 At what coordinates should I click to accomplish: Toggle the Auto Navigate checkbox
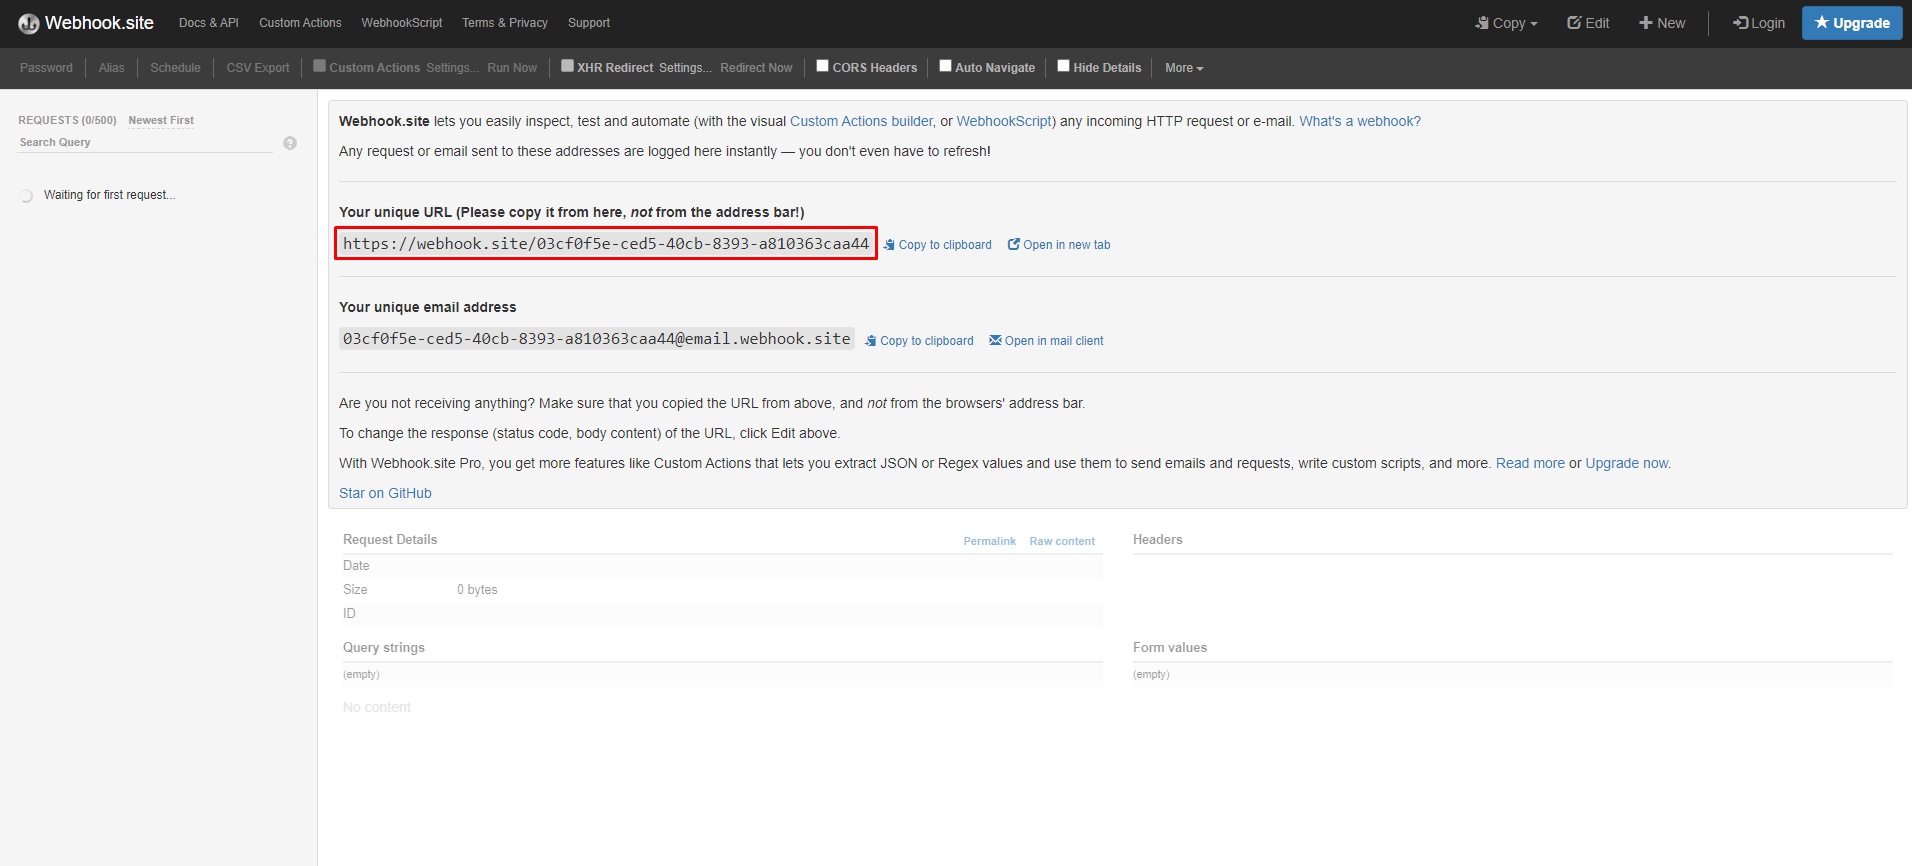pyautogui.click(x=945, y=66)
